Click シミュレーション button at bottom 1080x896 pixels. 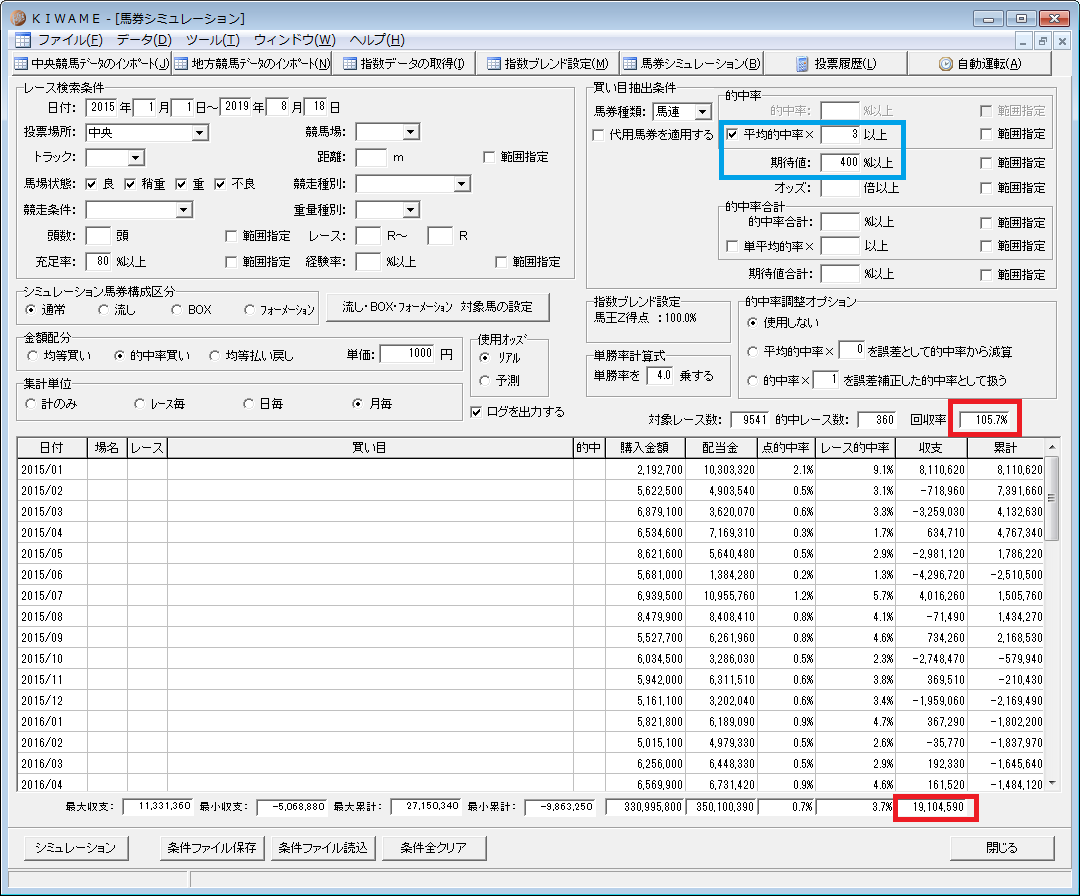click(x=76, y=848)
